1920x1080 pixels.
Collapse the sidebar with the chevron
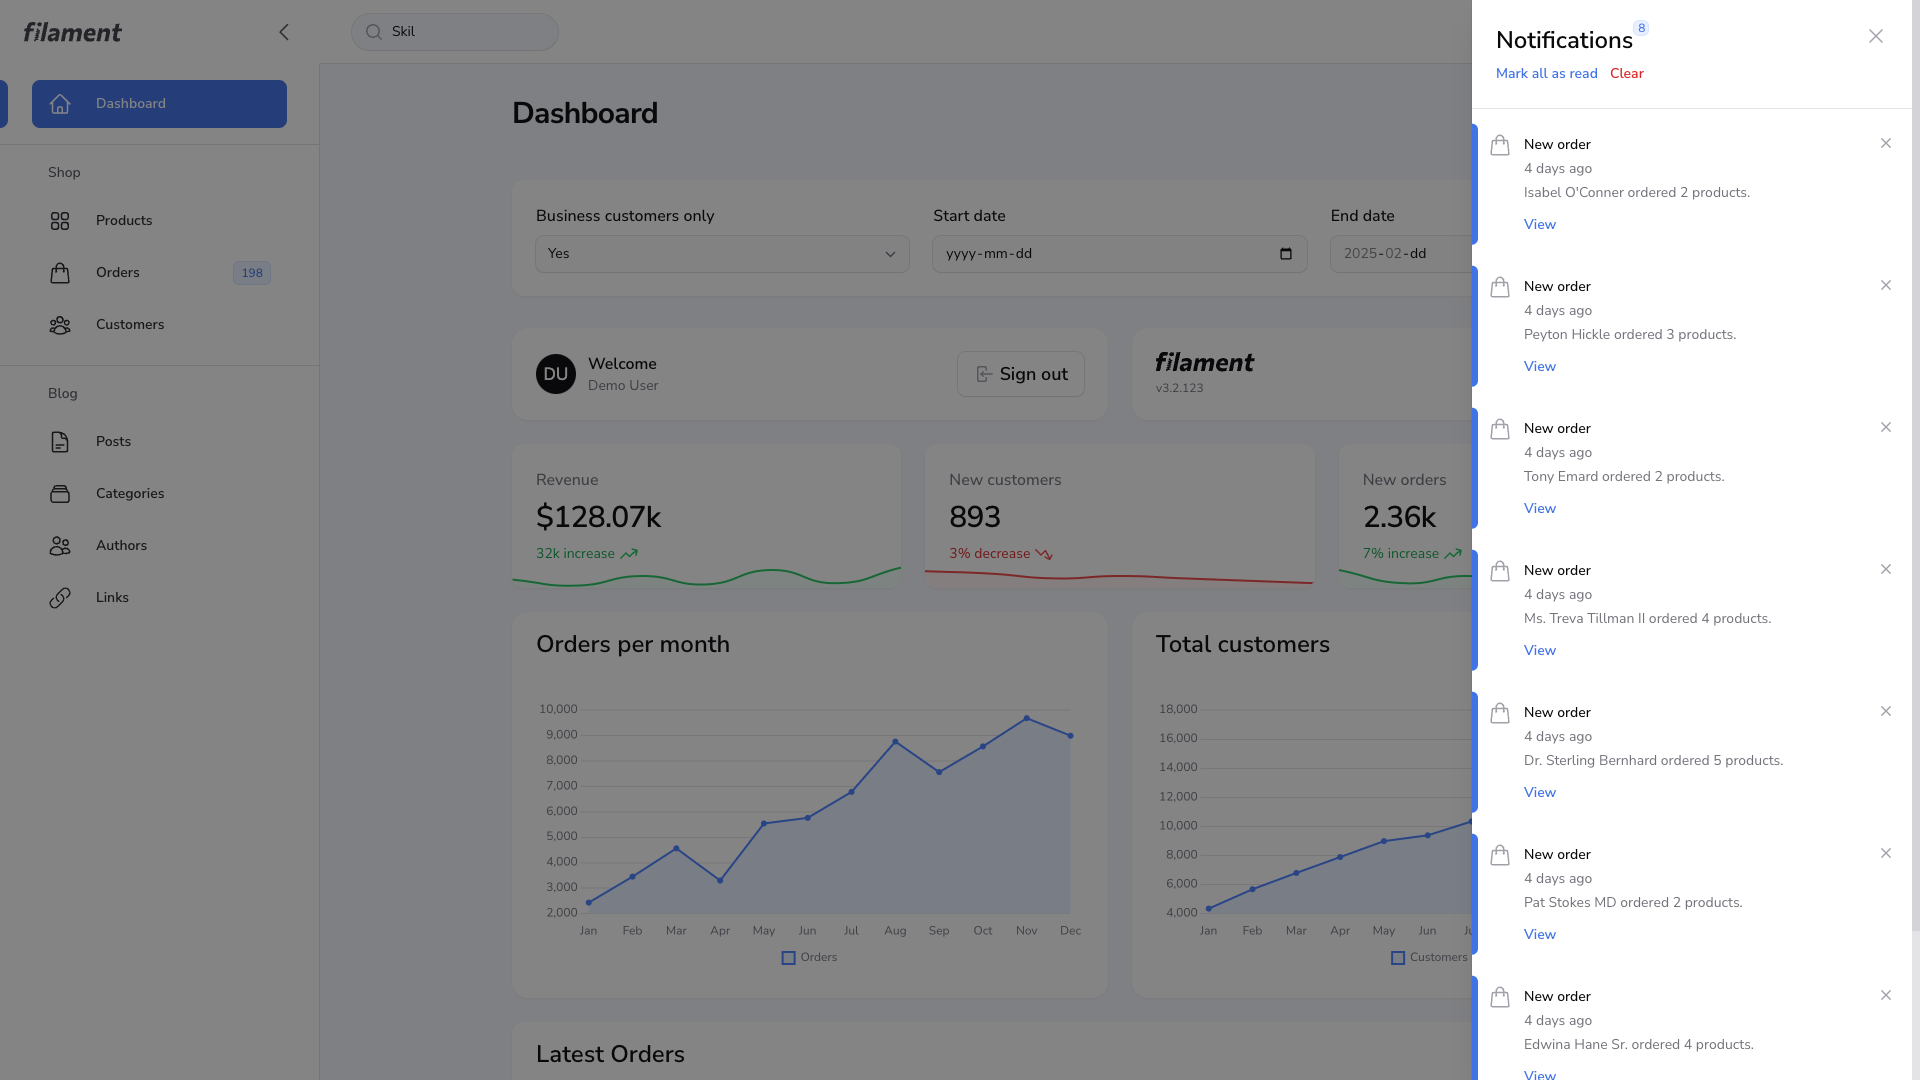pyautogui.click(x=284, y=32)
